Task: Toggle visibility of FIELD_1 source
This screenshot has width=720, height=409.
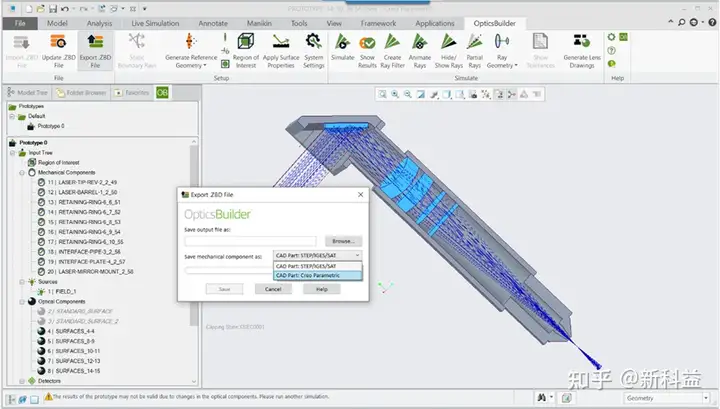Action: [41, 291]
